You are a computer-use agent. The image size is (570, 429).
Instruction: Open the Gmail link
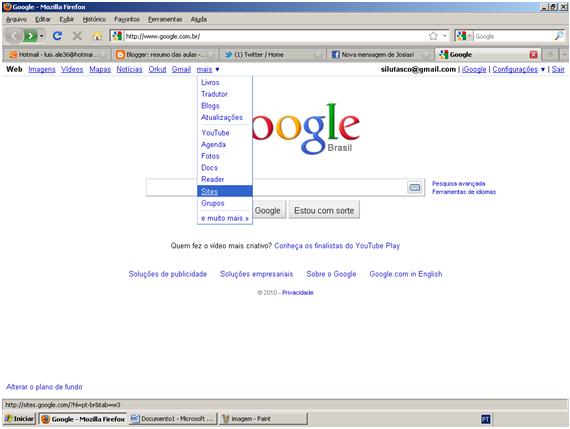[181, 69]
